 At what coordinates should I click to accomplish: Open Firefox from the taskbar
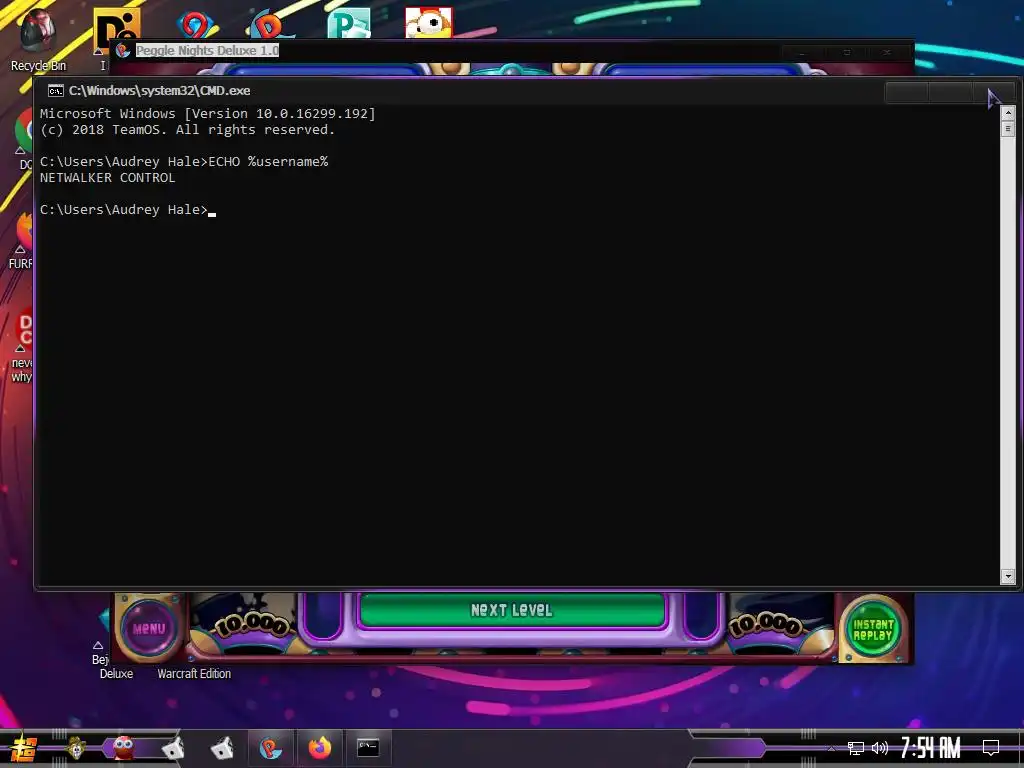click(319, 748)
